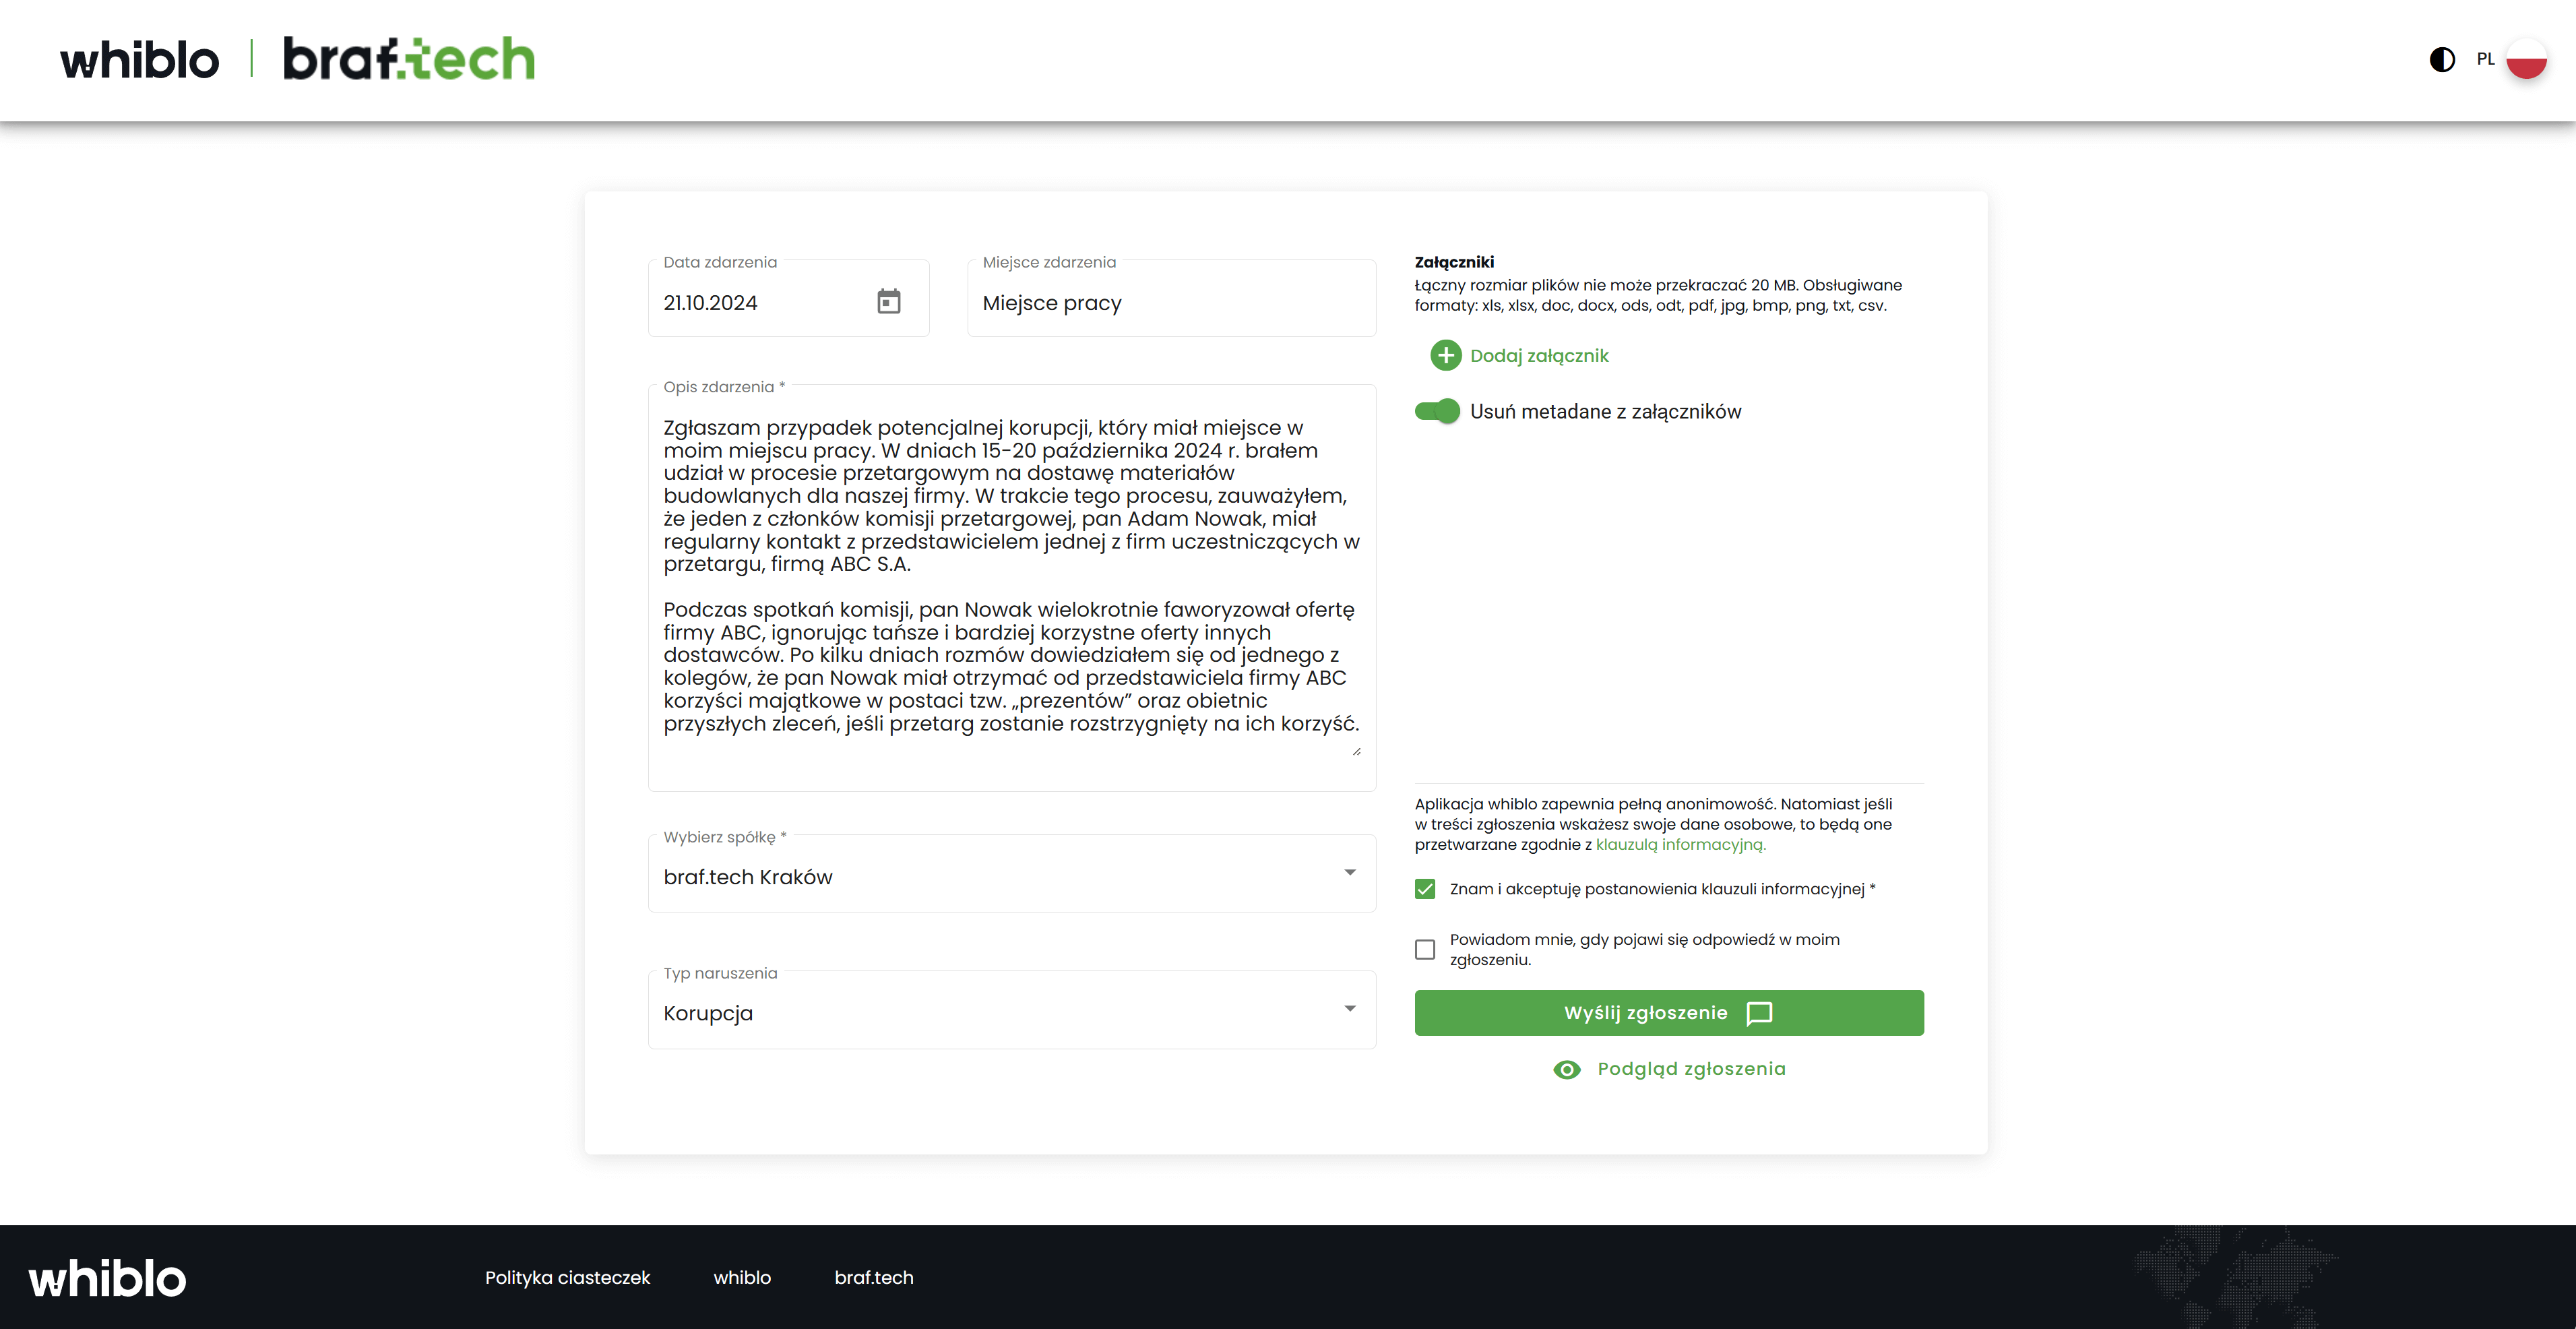Click 'Wyślij zgłoszenie' submit button
Viewport: 2576px width, 1329px height.
click(1669, 1013)
